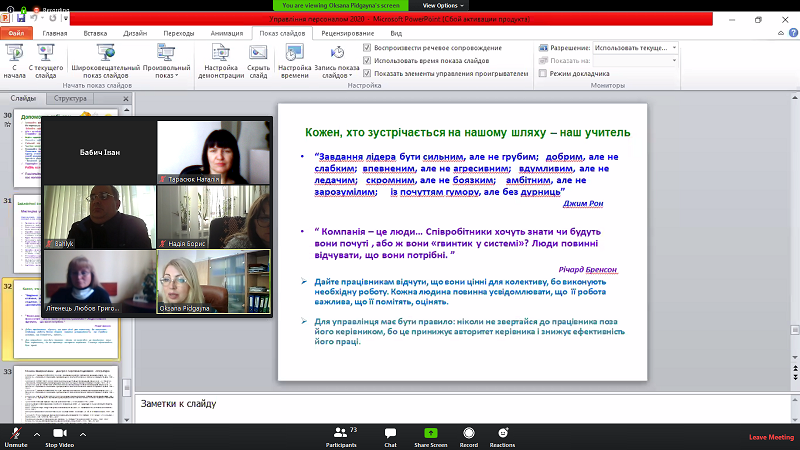Enable 'Режим докладчика' presenter mode checkbox
Screen dimensions: 800x450
tap(541, 73)
